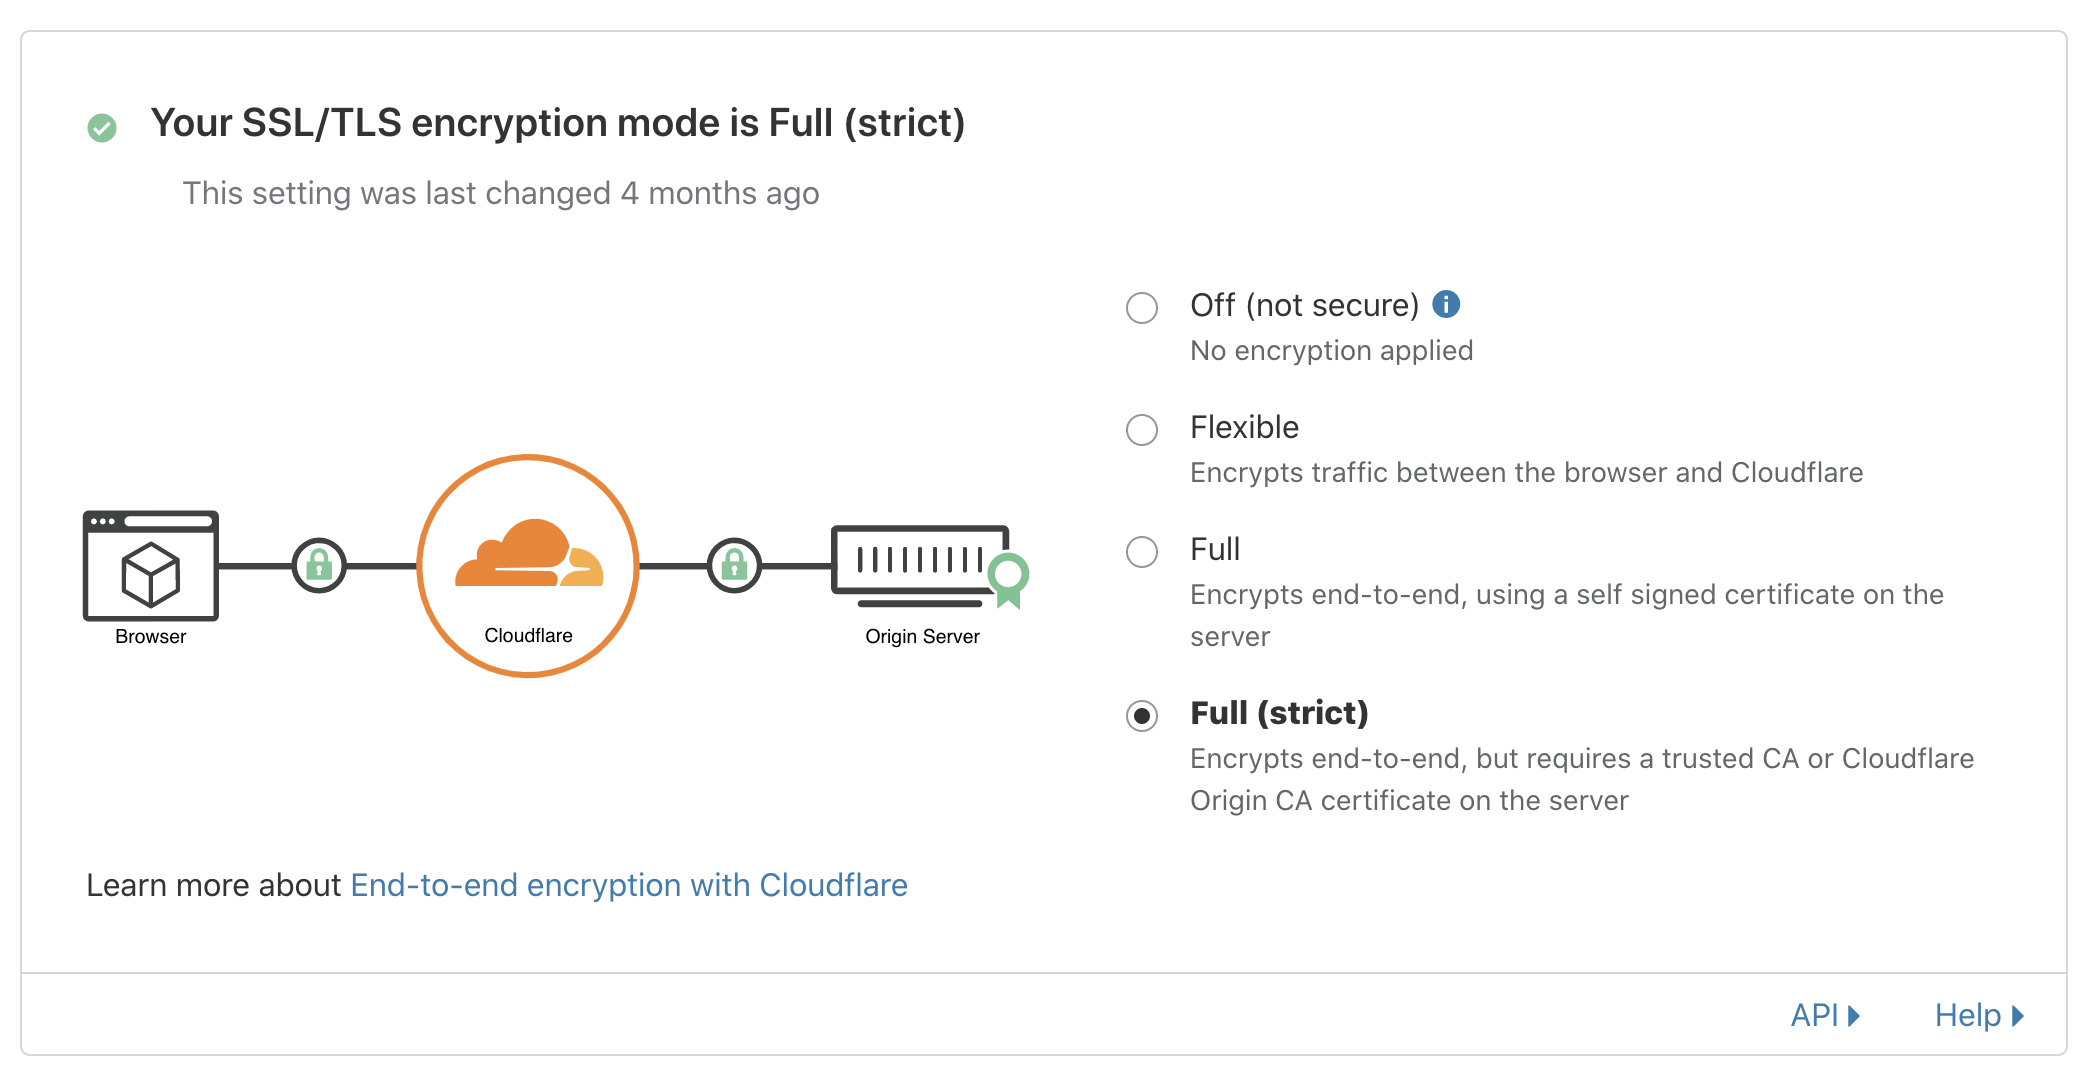Click the padlock between Cloudflare and Origin Server

click(x=734, y=565)
